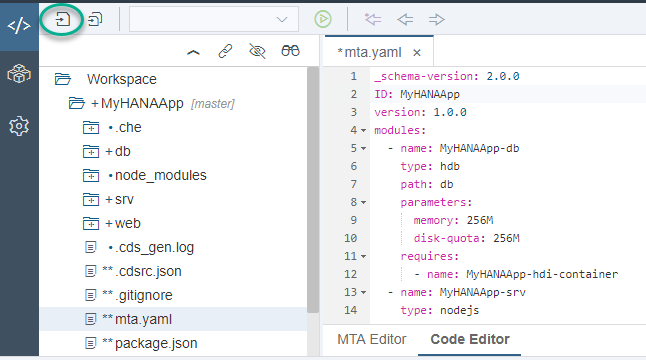This screenshot has width=646, height=360.
Task: Click the second import icon with stacked pages
Action: coord(95,19)
